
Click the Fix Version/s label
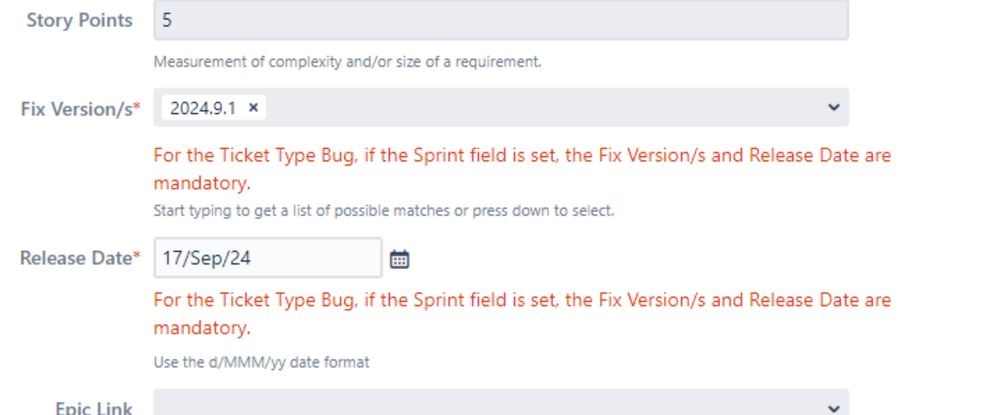76,109
